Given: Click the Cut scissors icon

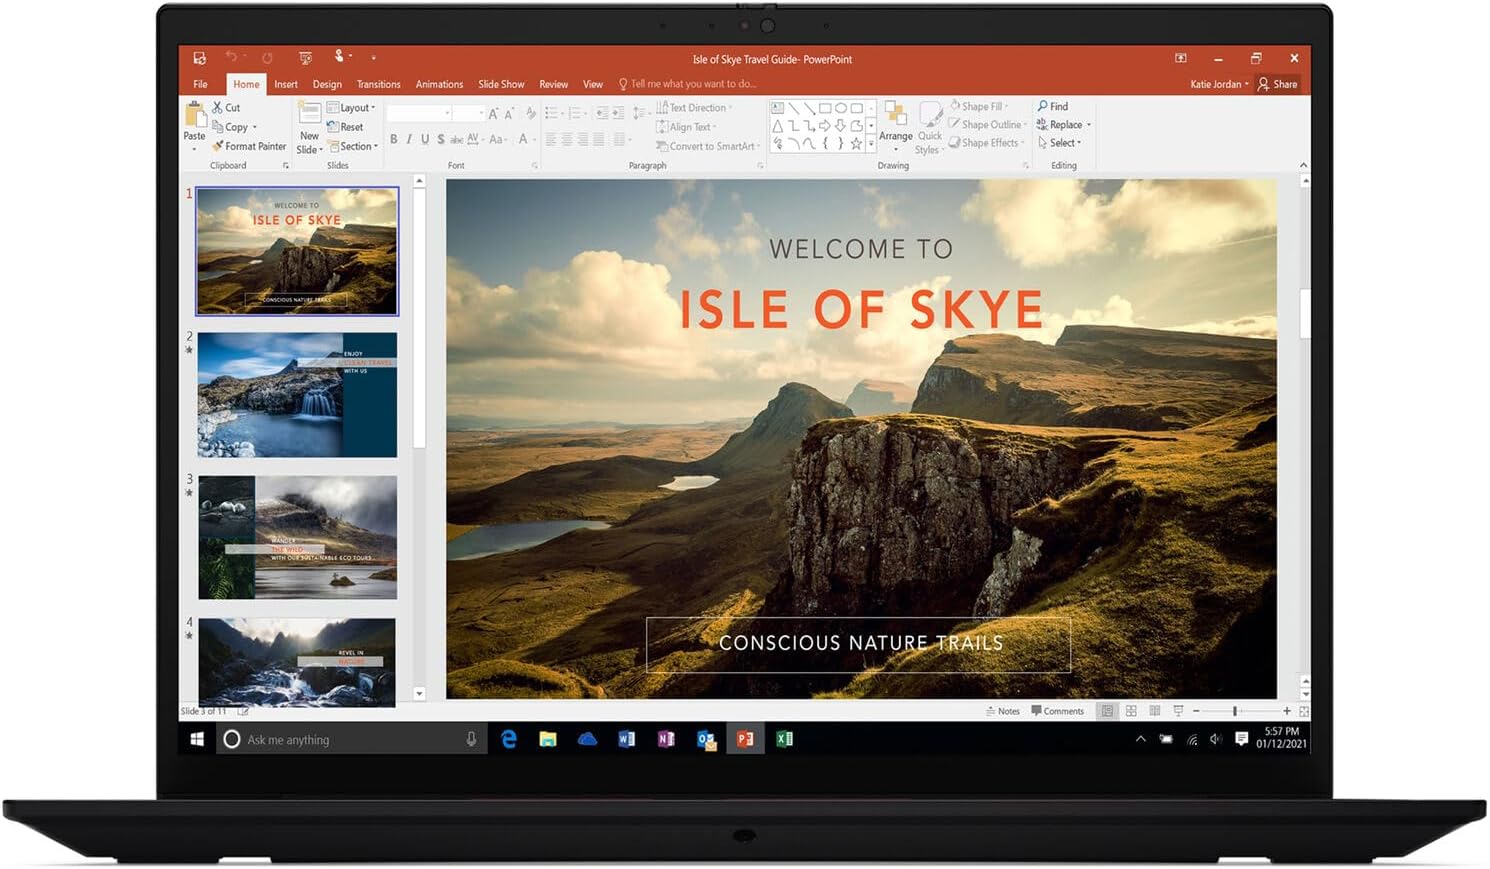Looking at the screenshot, I should (x=217, y=107).
